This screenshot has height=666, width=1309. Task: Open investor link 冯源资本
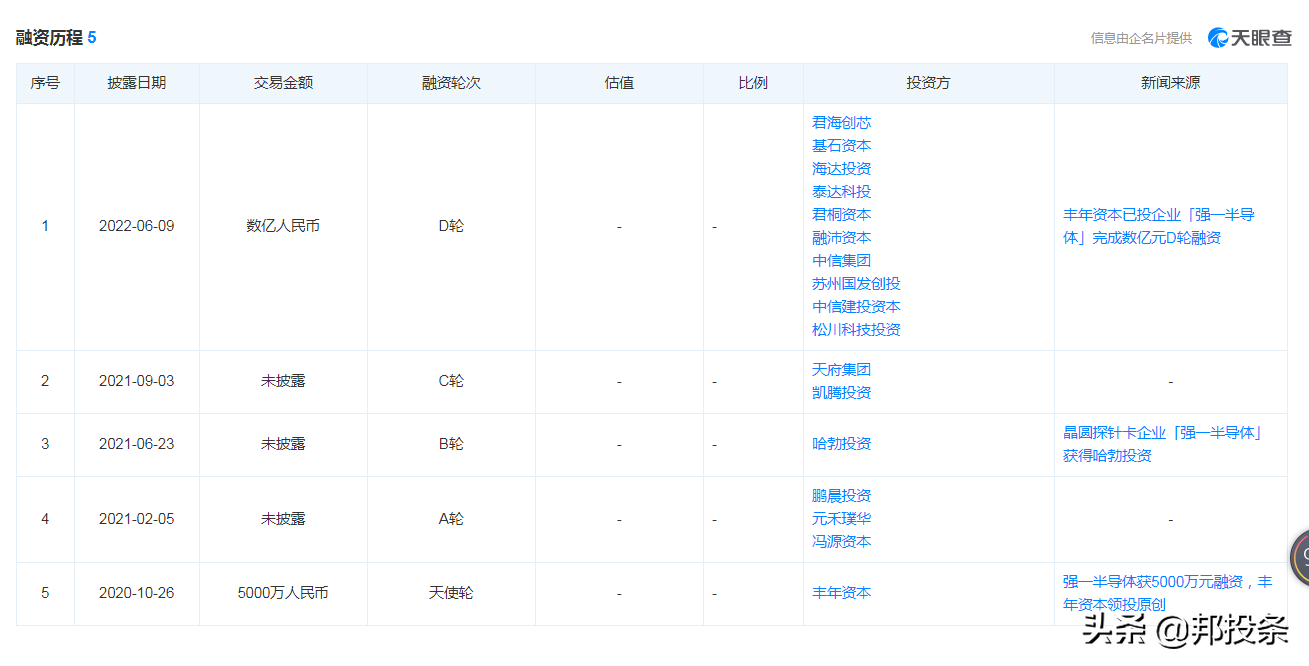click(841, 541)
